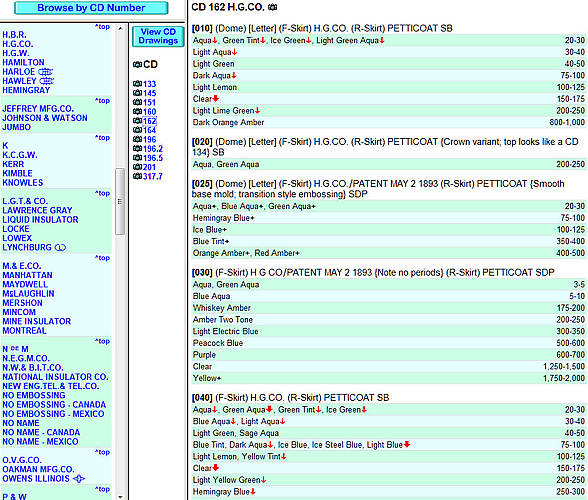Click camera icon beside CD column header
This screenshot has height=500, width=588.
(x=137, y=65)
